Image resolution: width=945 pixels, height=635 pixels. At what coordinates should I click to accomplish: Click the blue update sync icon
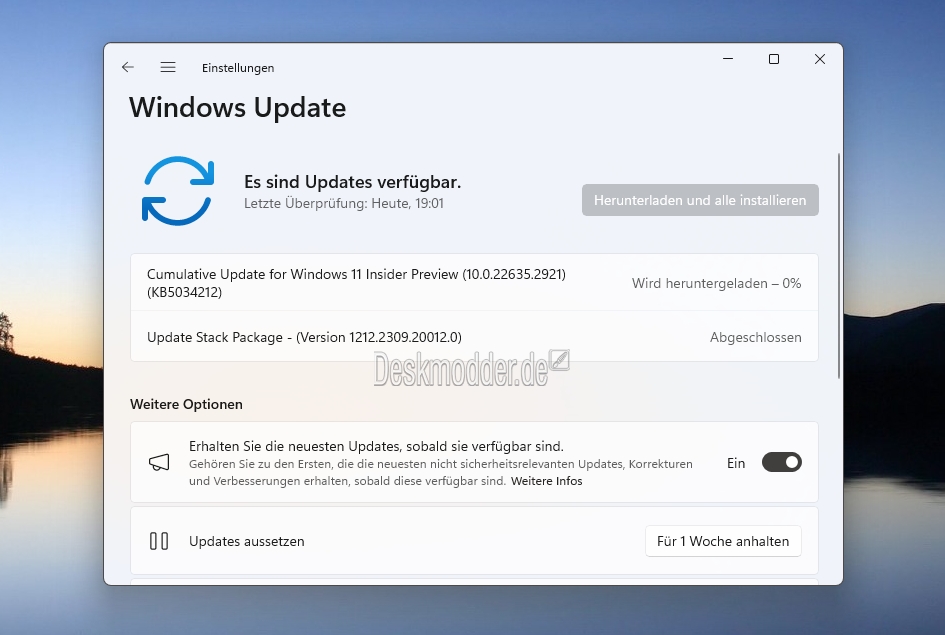point(178,191)
